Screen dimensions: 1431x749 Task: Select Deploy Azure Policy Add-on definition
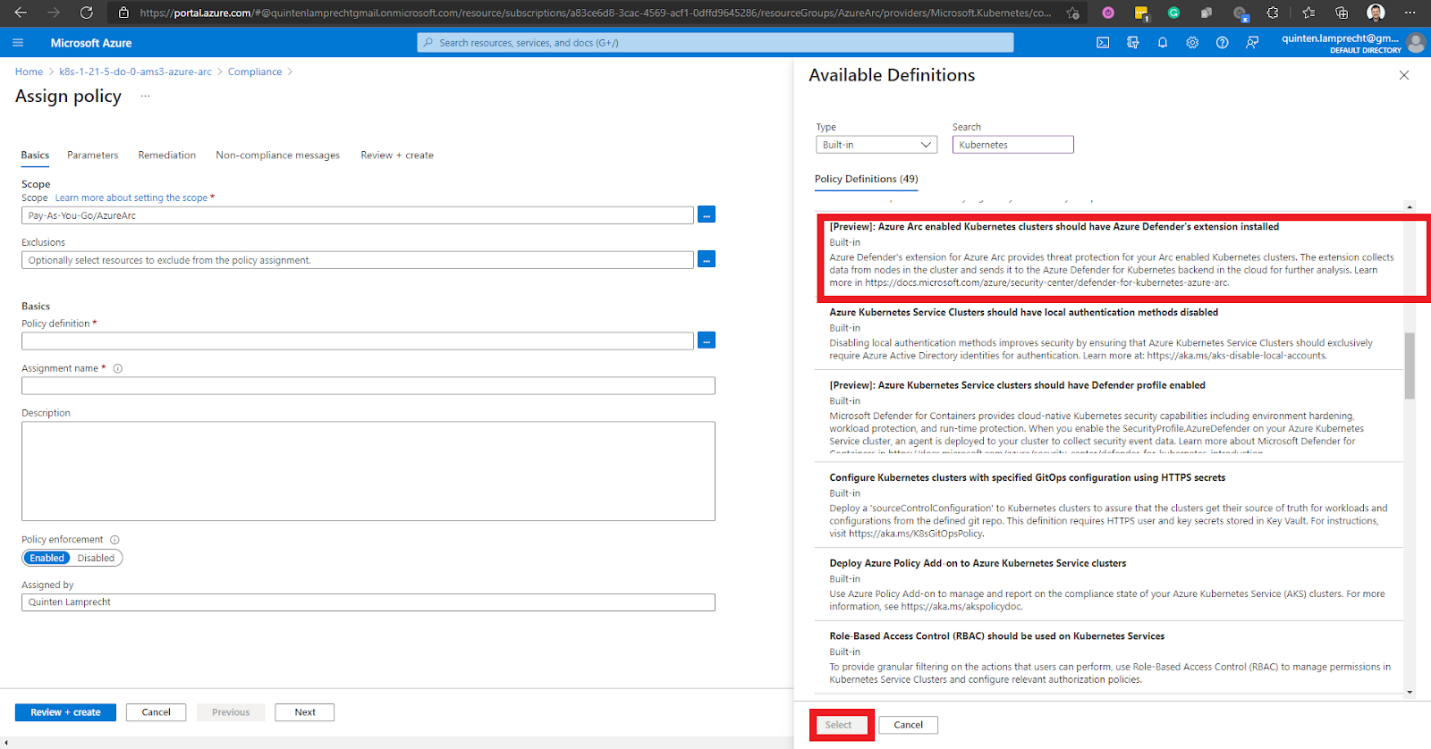(x=1109, y=584)
